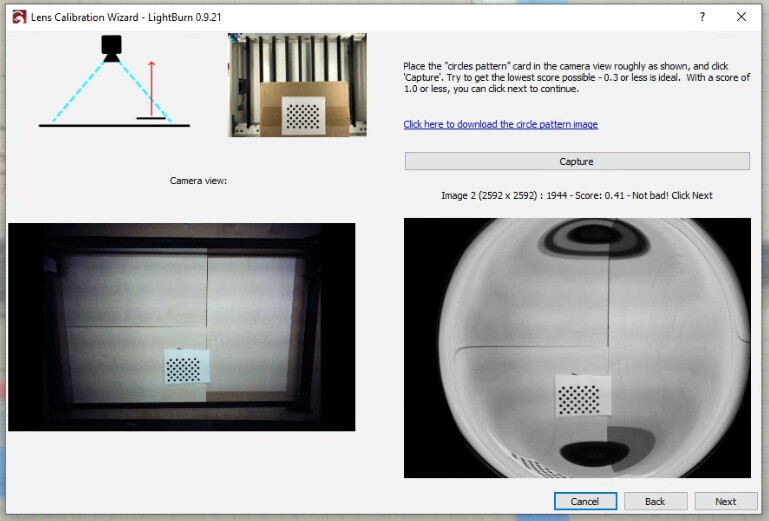Click the example card placement photo

(297, 85)
